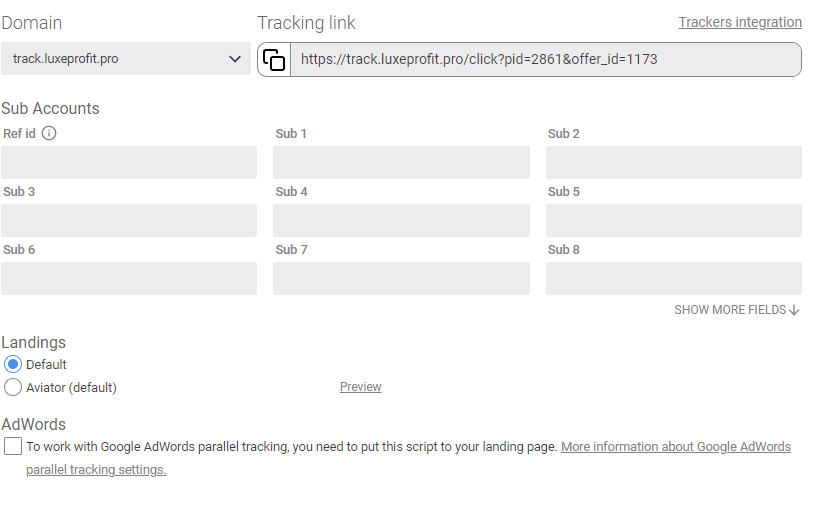The height and width of the screenshot is (507, 829).
Task: Enable the AdWords parallel tracking checkbox
Action: [x=13, y=447]
